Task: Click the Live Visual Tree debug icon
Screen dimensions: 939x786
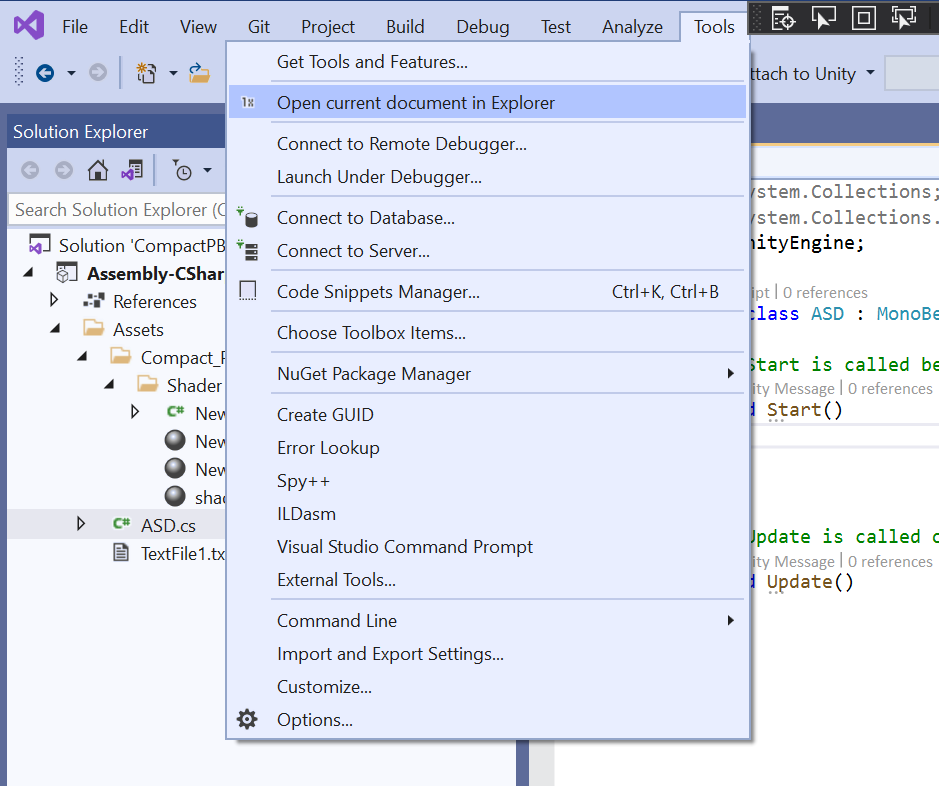Action: click(x=783, y=17)
